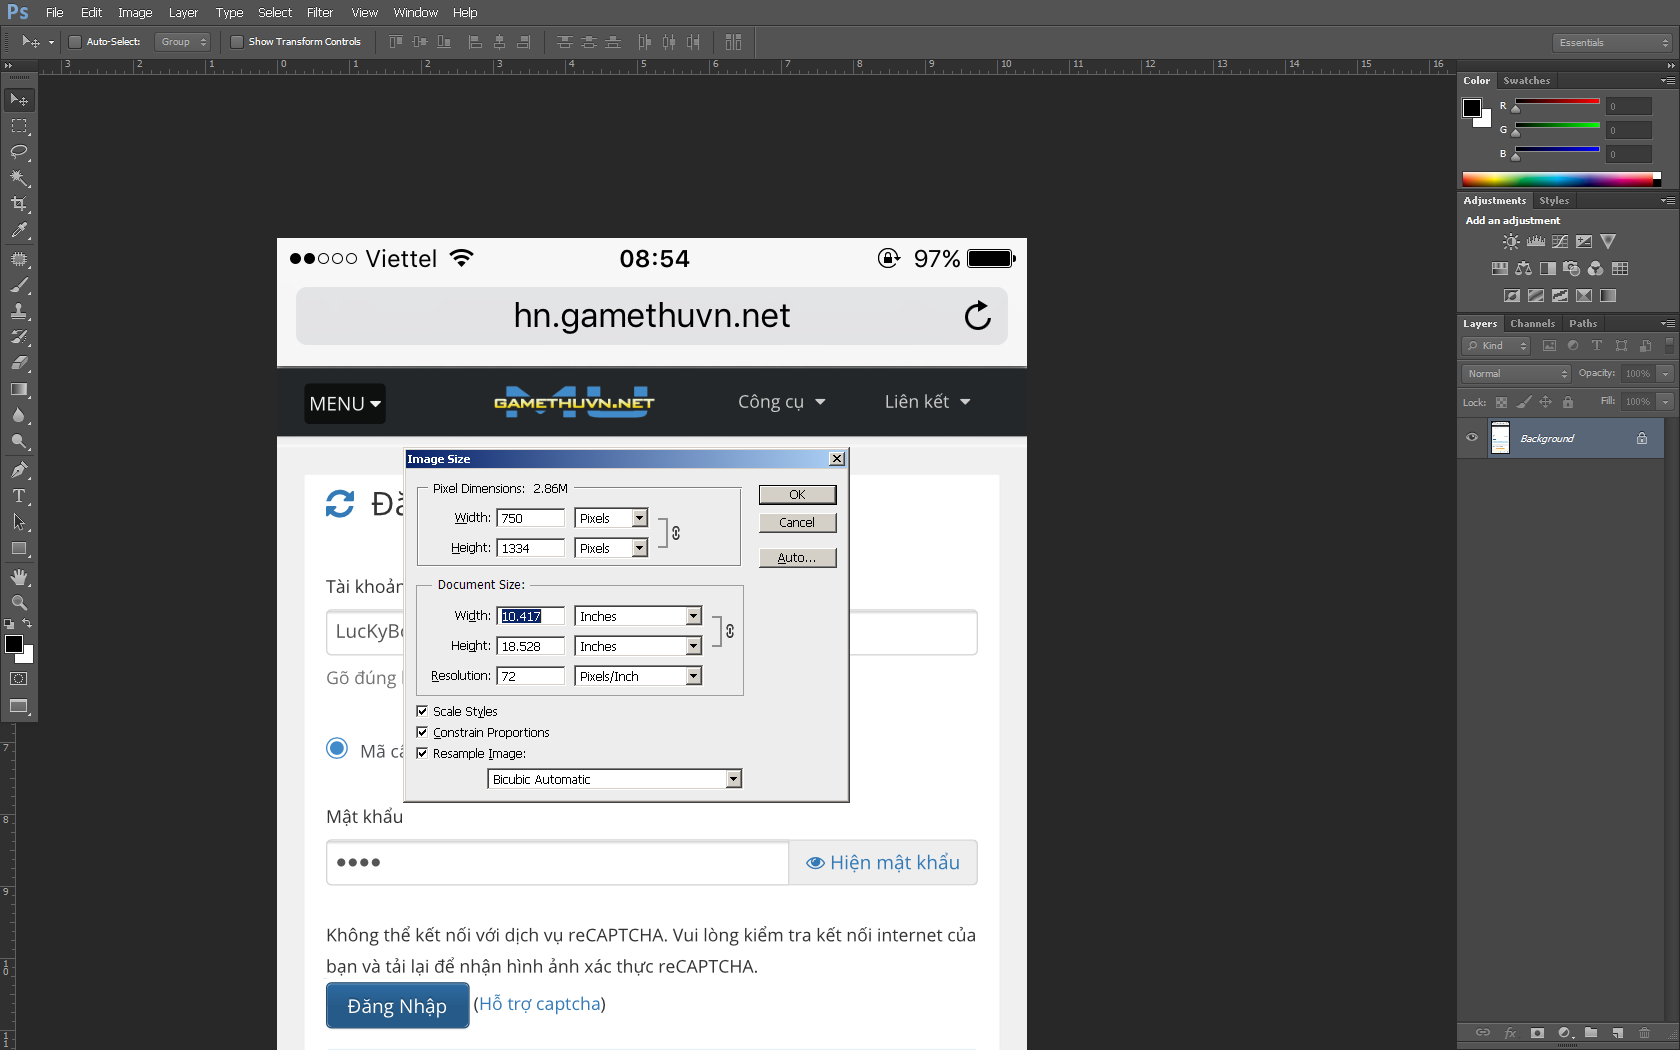Viewport: 1680px width, 1050px height.
Task: Open document Width Inches dropdown
Action: pyautogui.click(x=693, y=616)
